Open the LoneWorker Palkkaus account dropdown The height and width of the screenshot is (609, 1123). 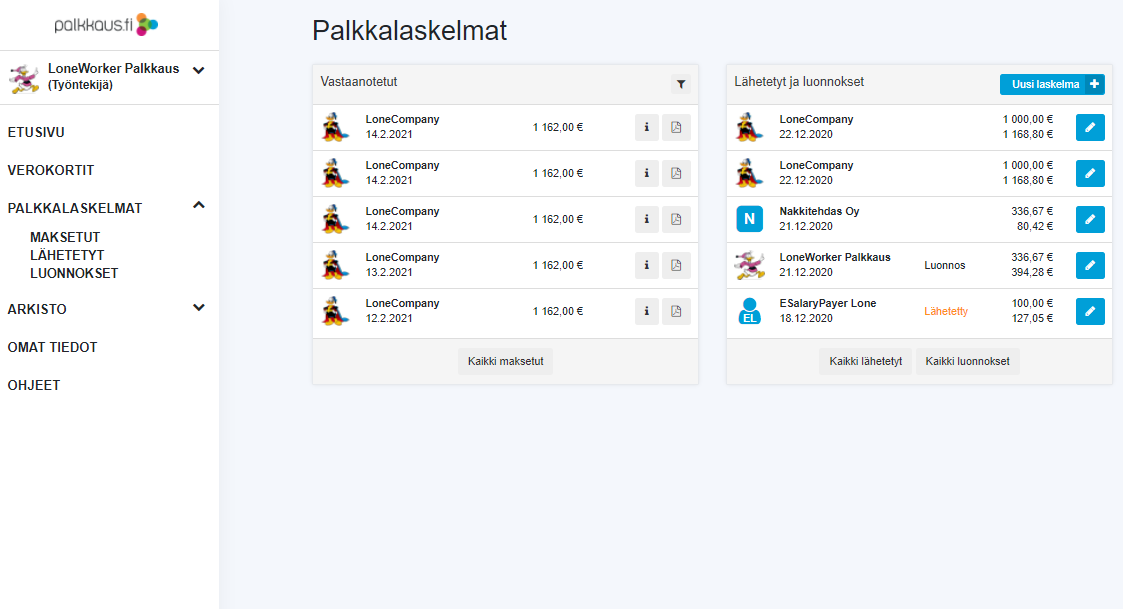coord(198,70)
